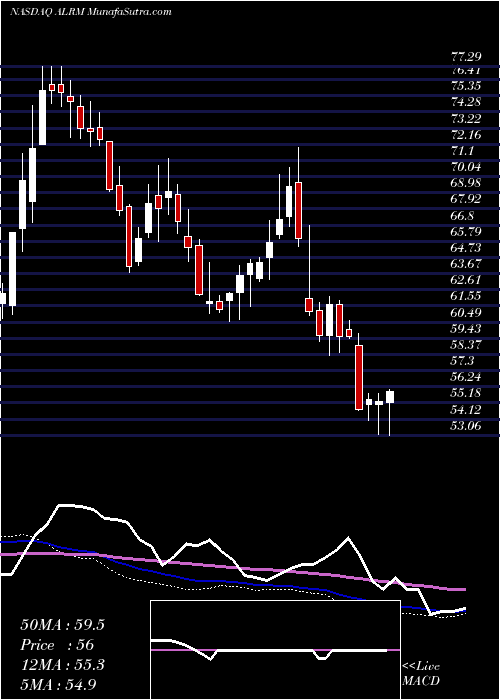Click the 70.04 price axis label
Screen dimensions: 500x700
[x=466, y=167]
